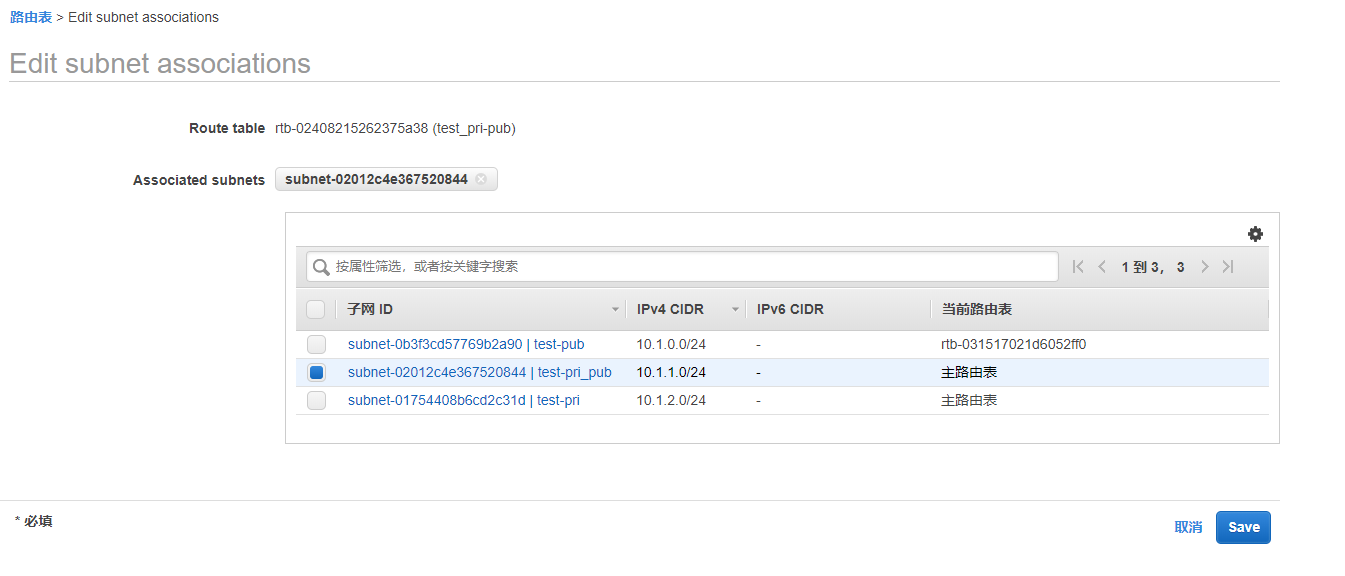Click the 取消 cancel link
The image size is (1345, 576).
[x=1188, y=527]
